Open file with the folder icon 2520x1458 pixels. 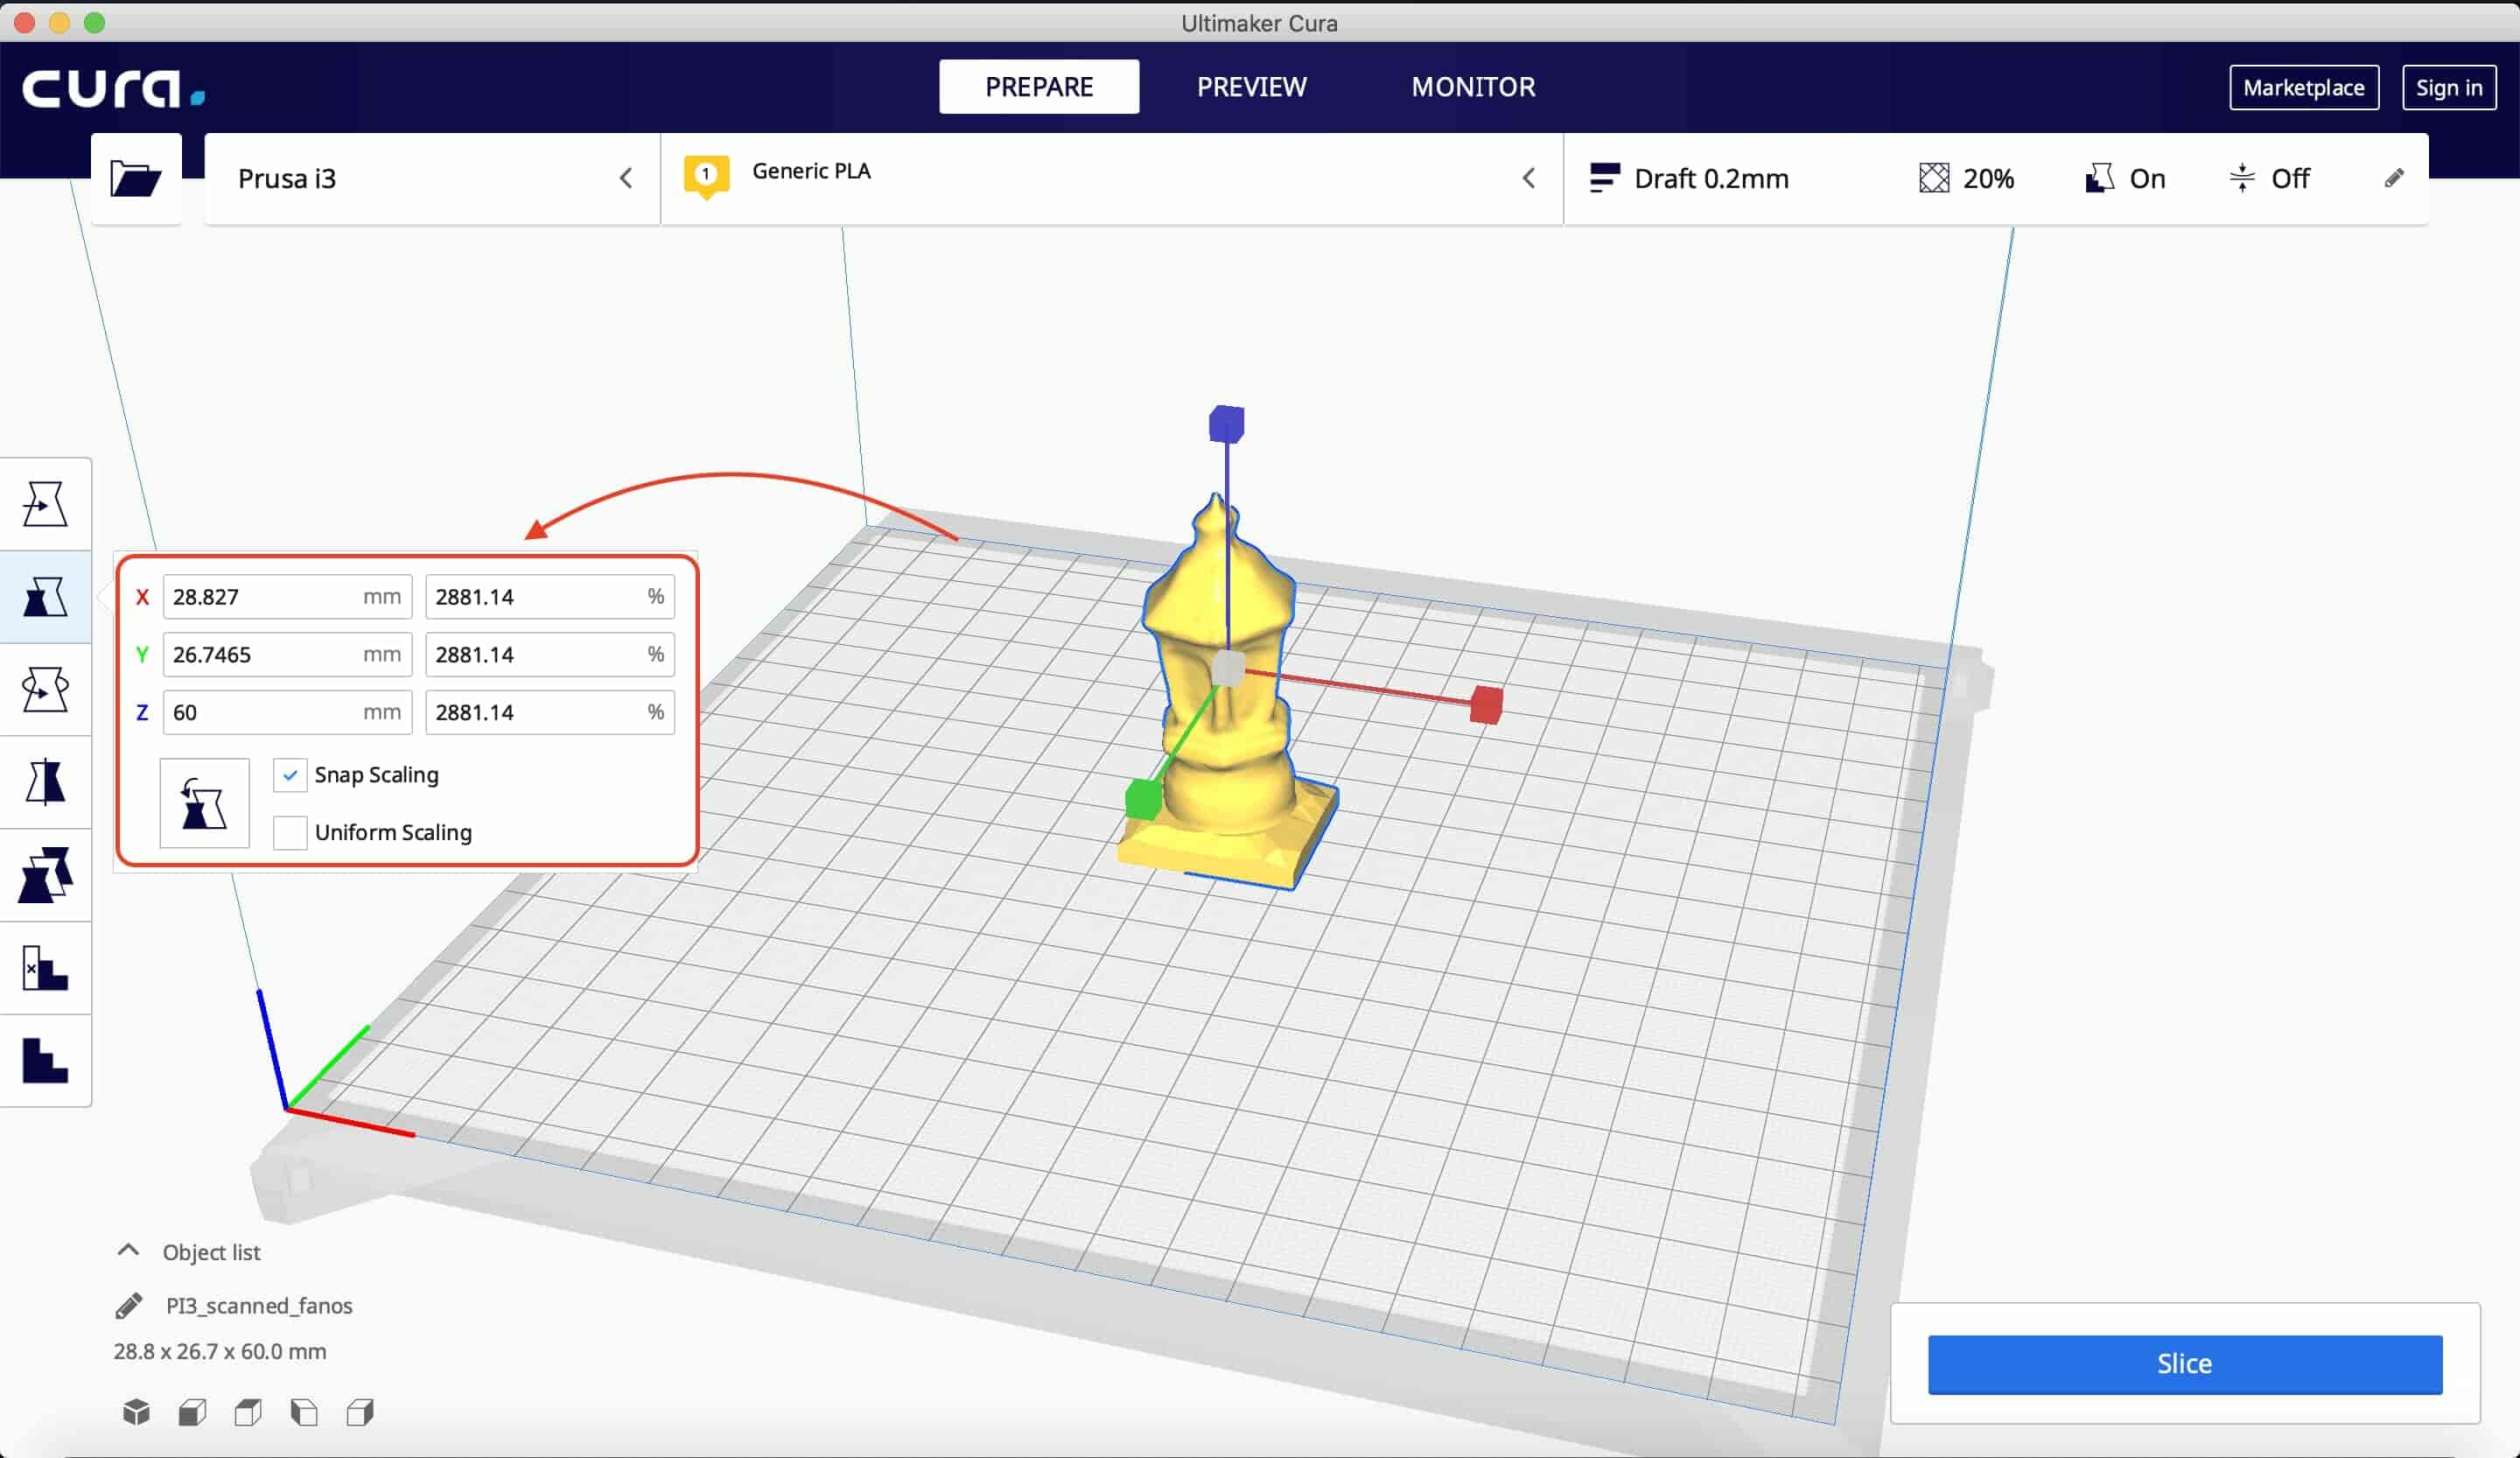point(135,179)
